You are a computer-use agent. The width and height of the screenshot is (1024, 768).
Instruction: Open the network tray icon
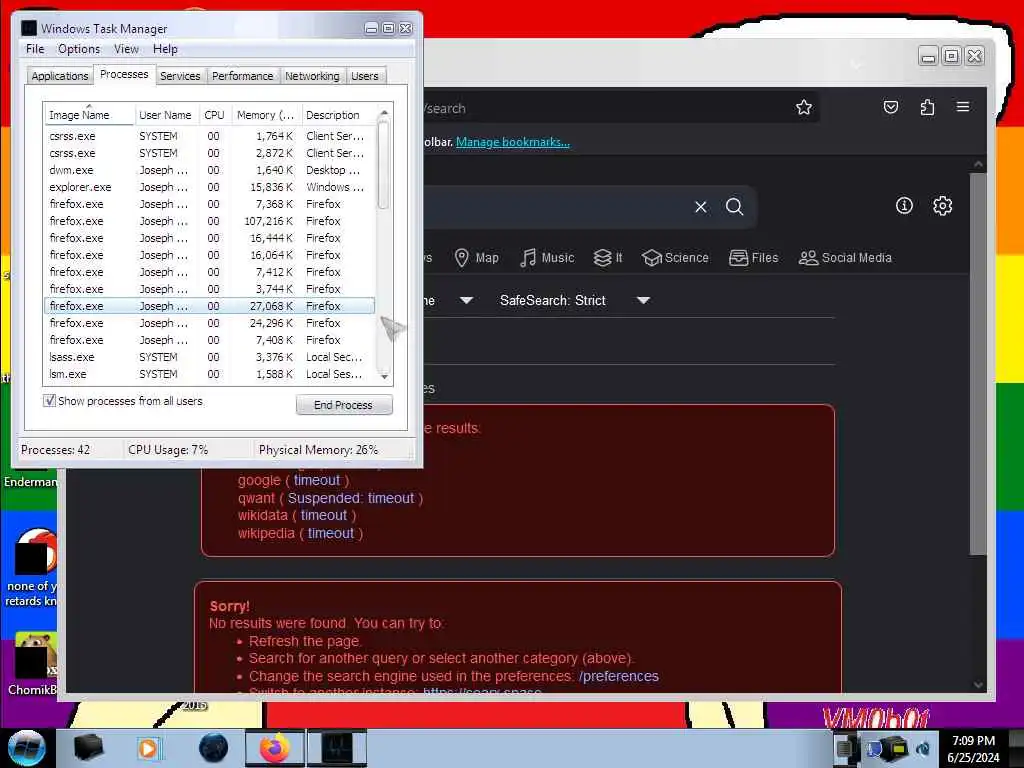tap(896, 748)
